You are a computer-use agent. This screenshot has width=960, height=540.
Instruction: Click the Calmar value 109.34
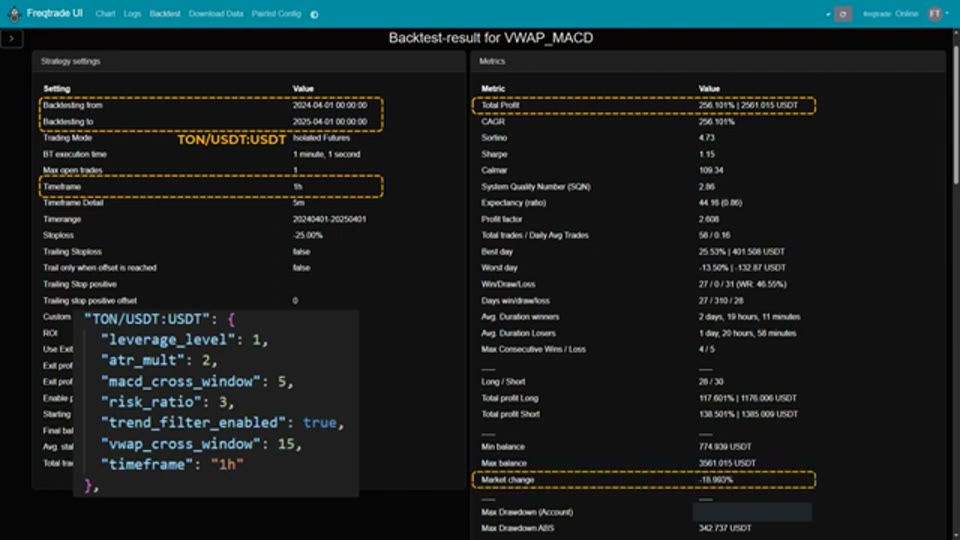[x=711, y=170]
